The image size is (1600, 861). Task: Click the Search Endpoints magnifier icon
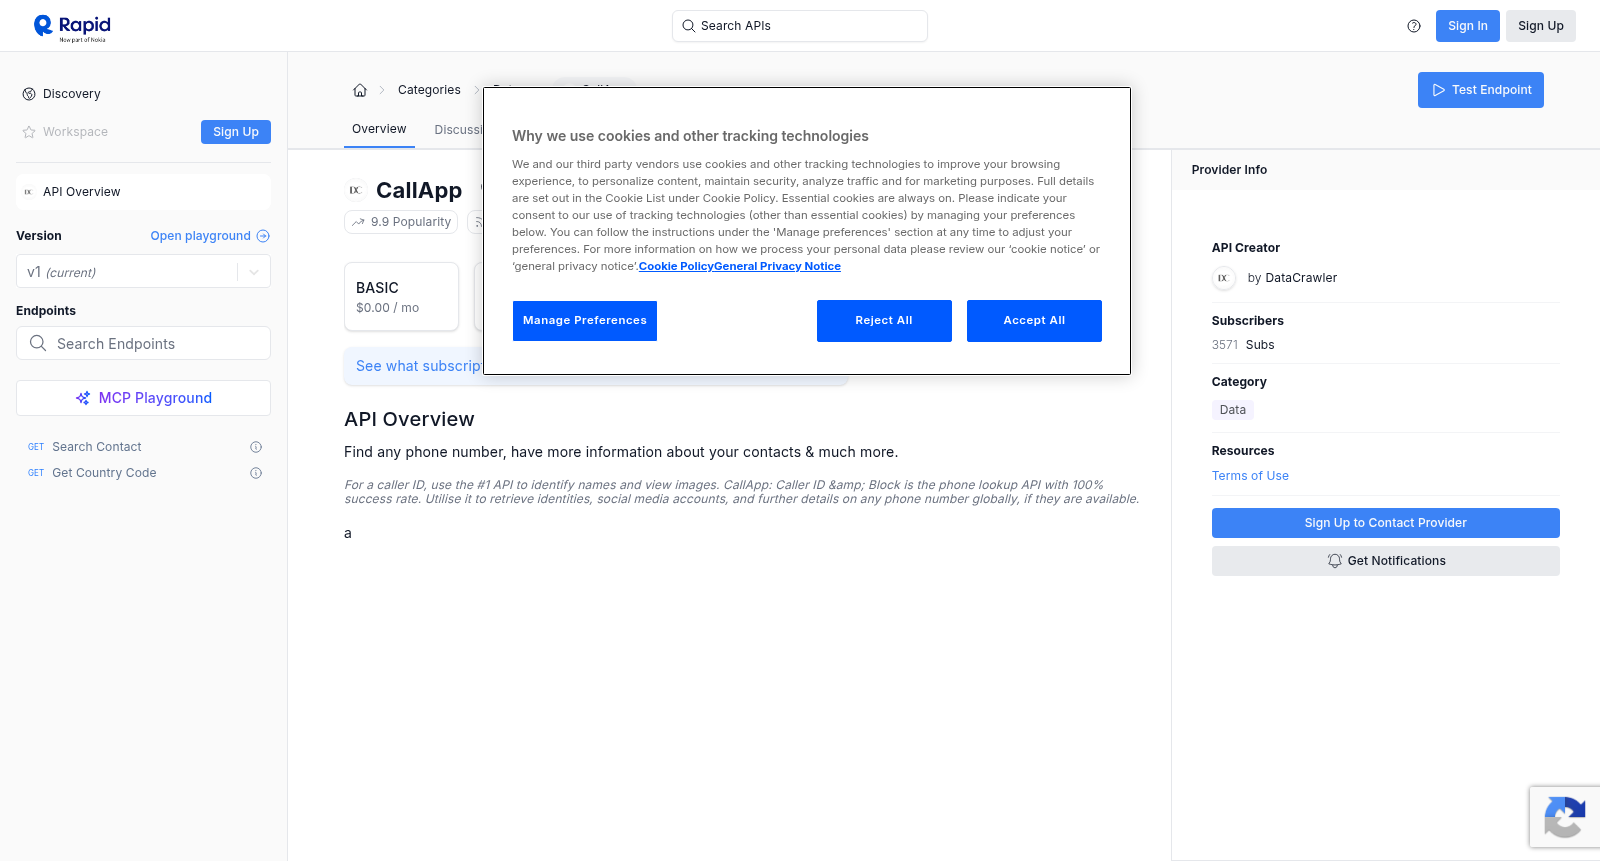tap(38, 343)
